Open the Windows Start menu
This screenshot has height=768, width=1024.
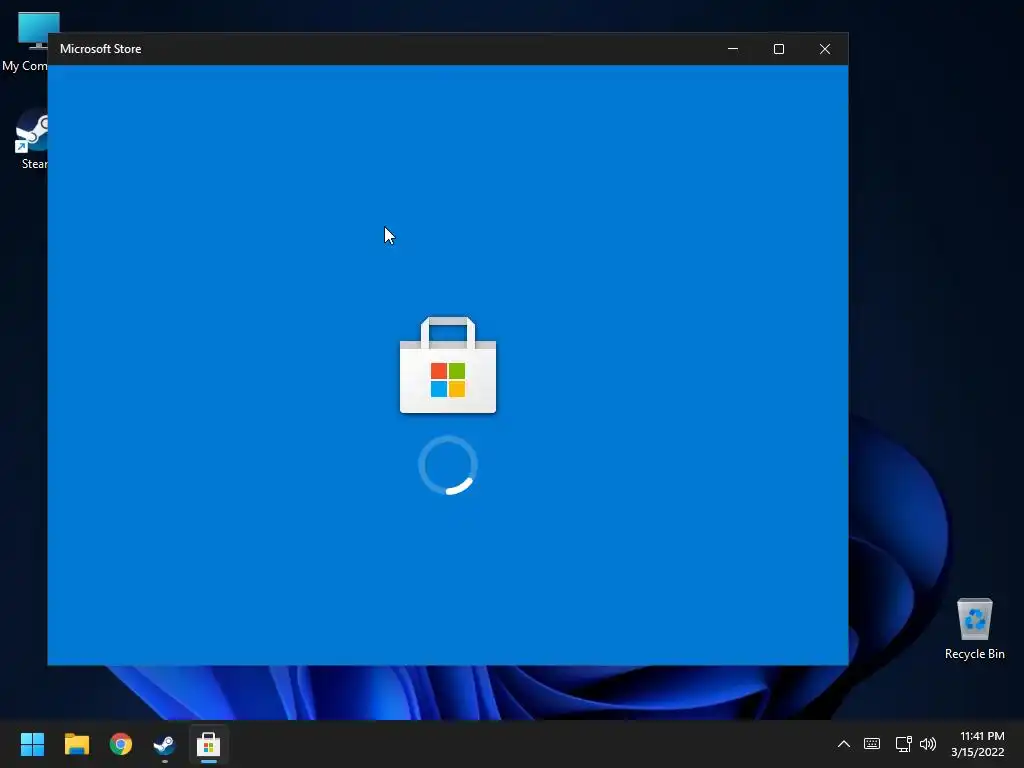click(32, 744)
